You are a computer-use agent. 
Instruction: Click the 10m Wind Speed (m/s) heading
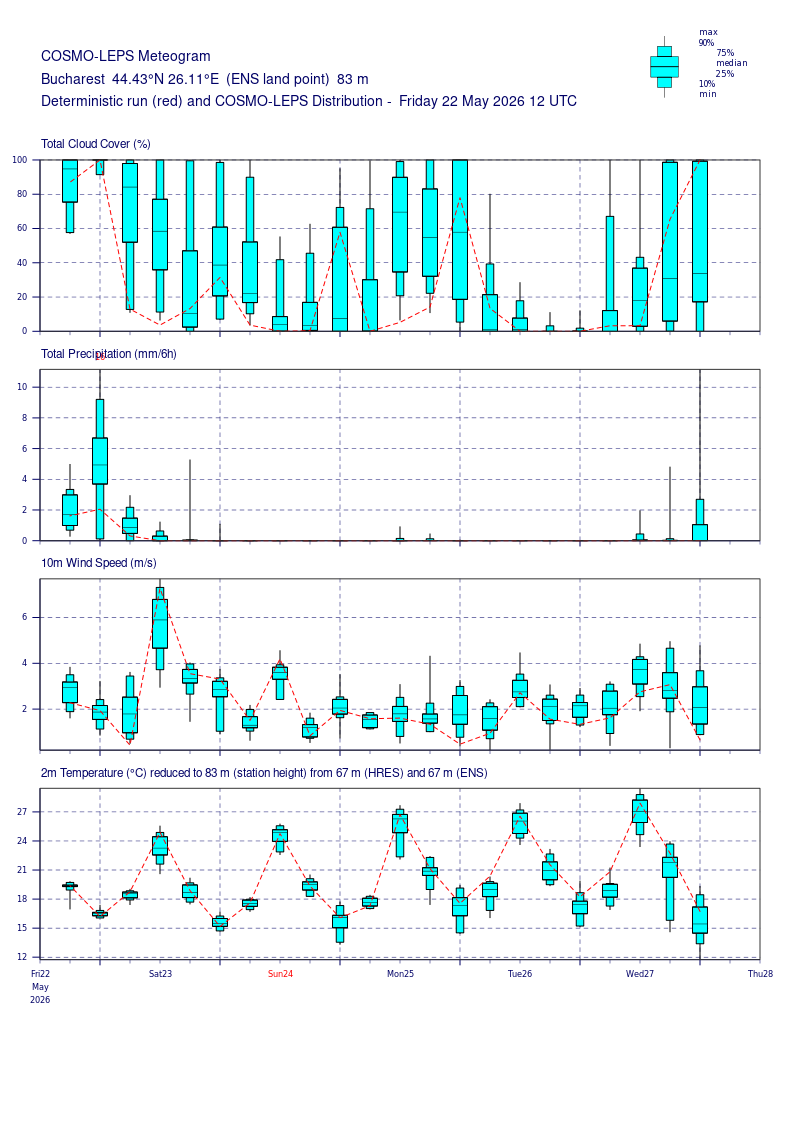pos(99,563)
